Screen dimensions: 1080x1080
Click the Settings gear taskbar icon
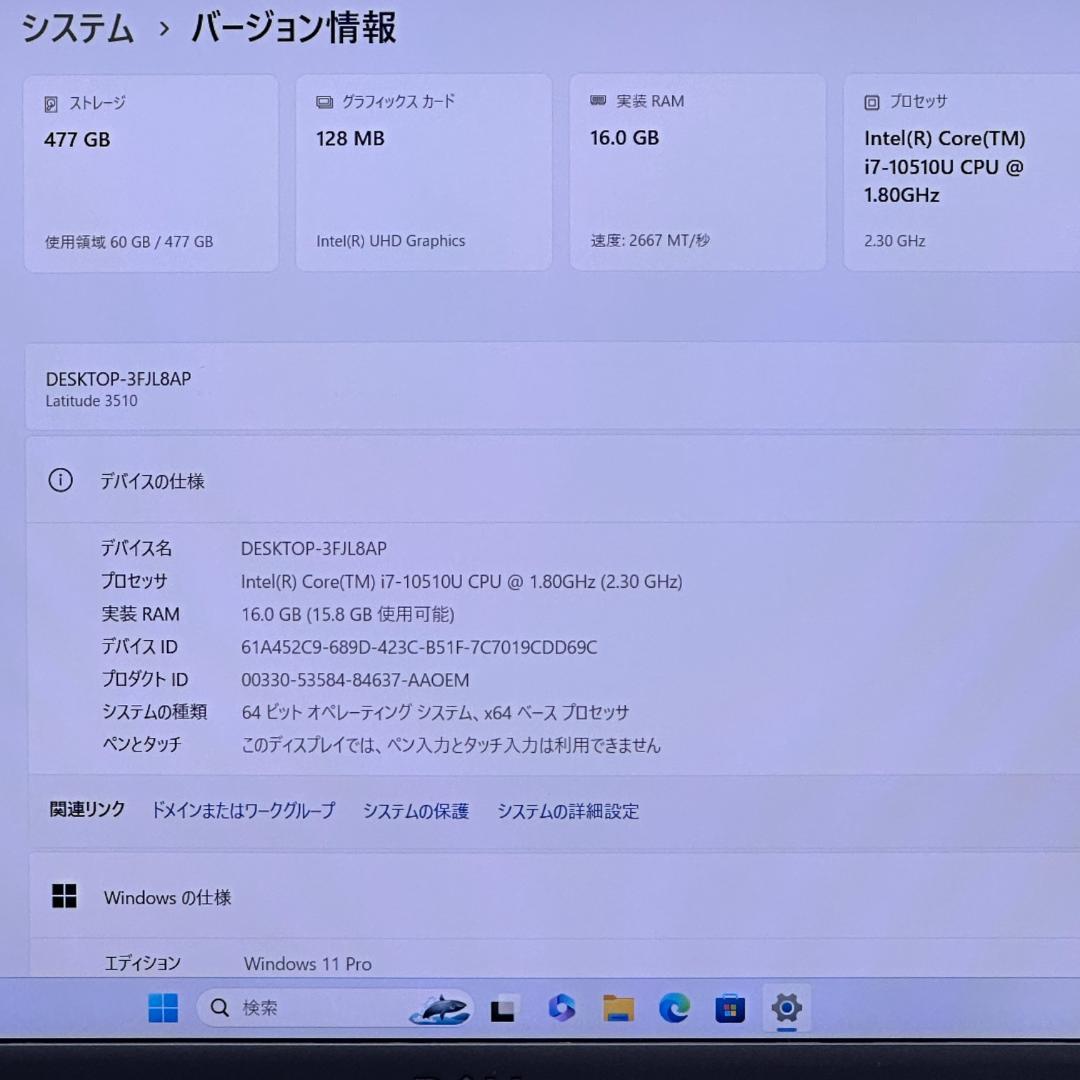coord(787,1008)
